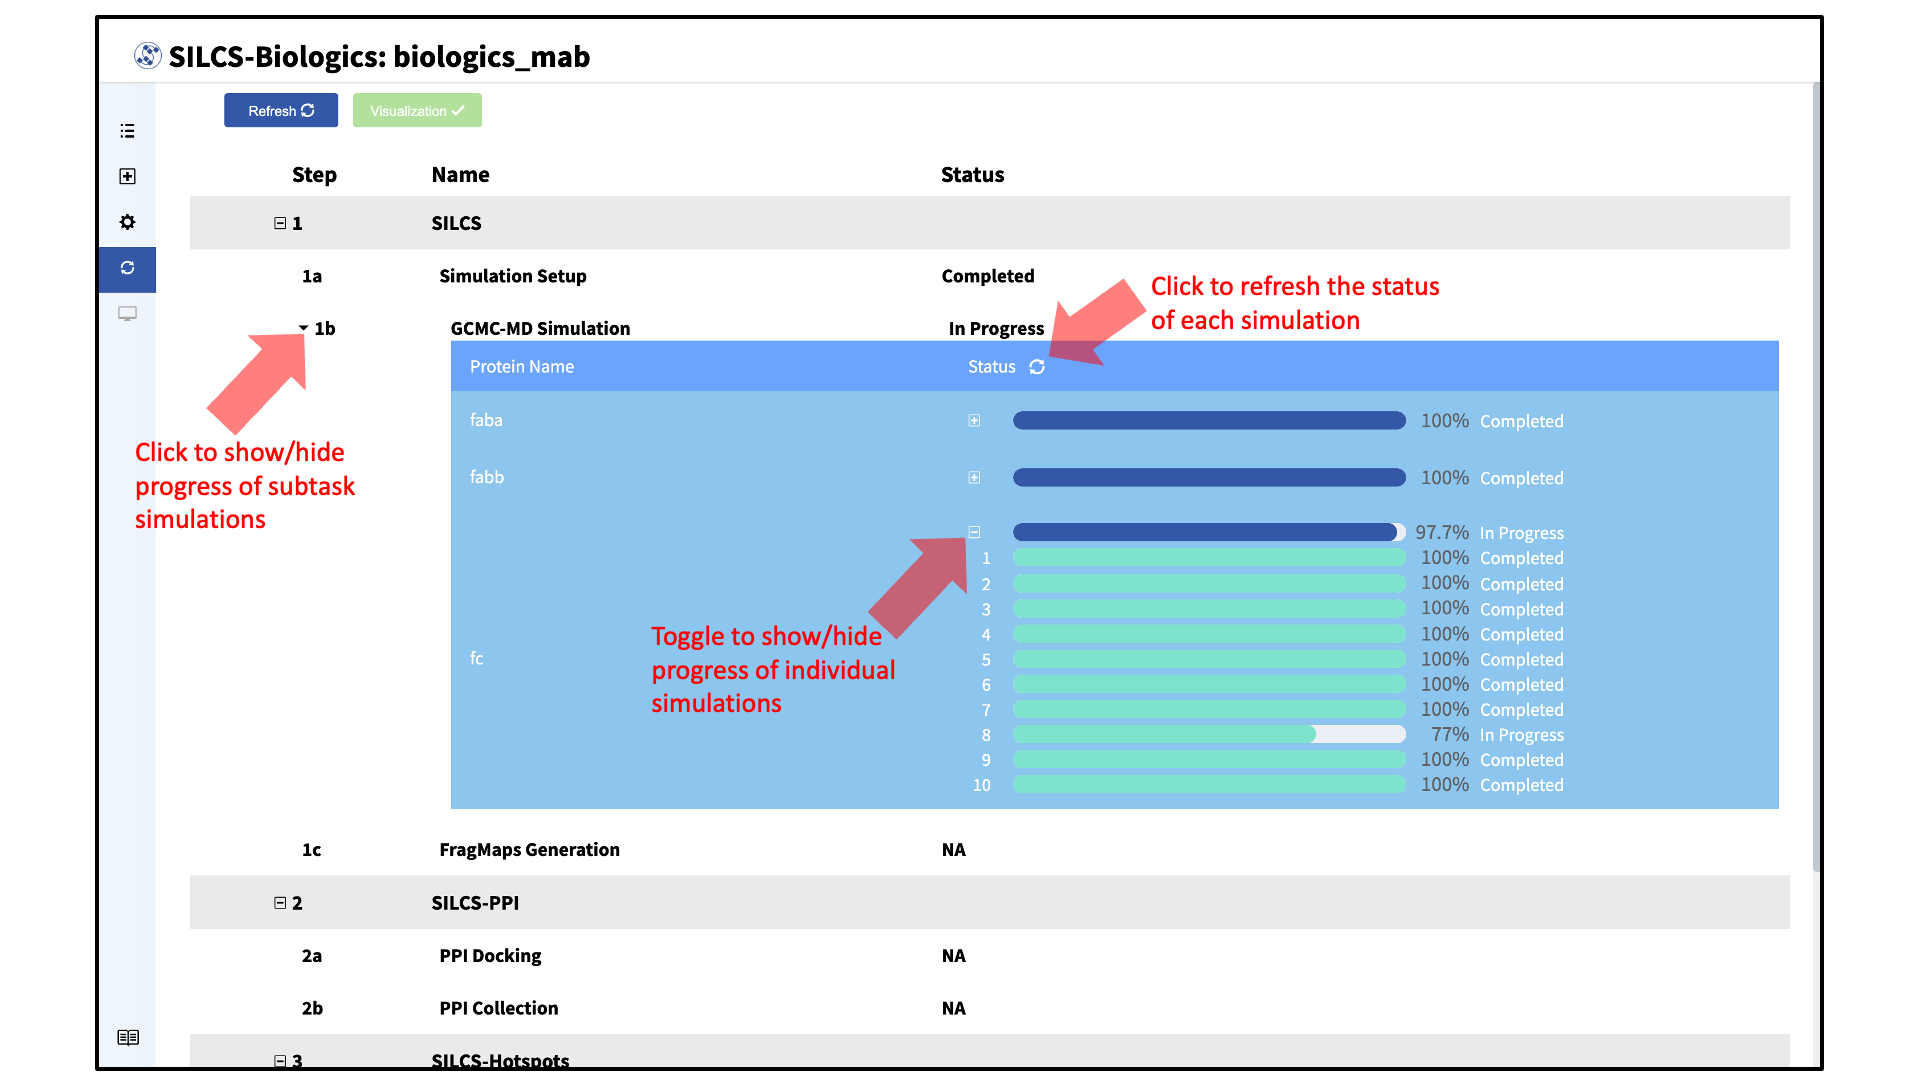This screenshot has height=1080, width=1920.
Task: Select the 'Simulation Setup' row name
Action: 513,276
